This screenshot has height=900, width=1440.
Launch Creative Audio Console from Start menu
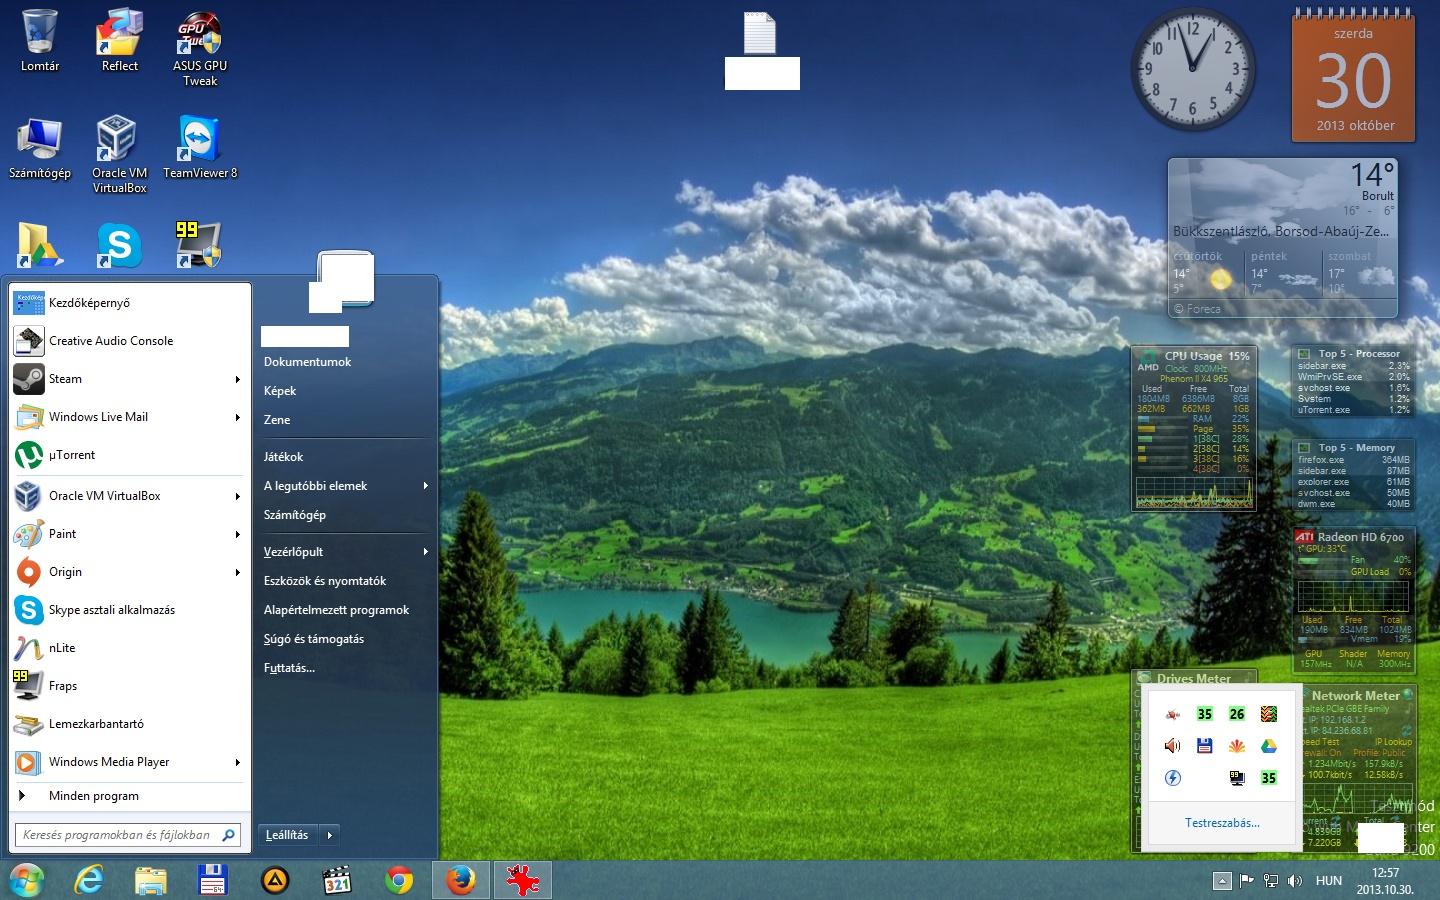(x=129, y=341)
